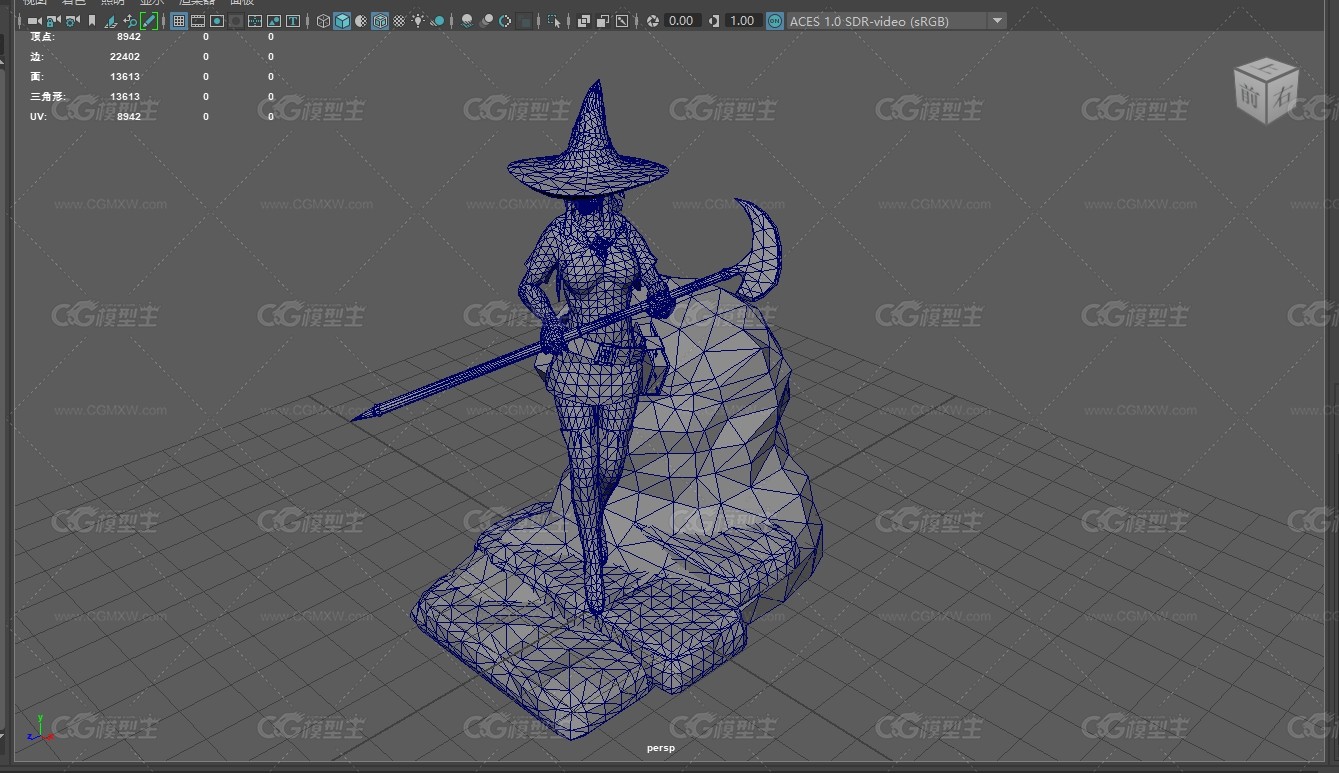This screenshot has width=1339, height=773.
Task: Toggle the X-Ray Joints icon
Action: click(621, 20)
